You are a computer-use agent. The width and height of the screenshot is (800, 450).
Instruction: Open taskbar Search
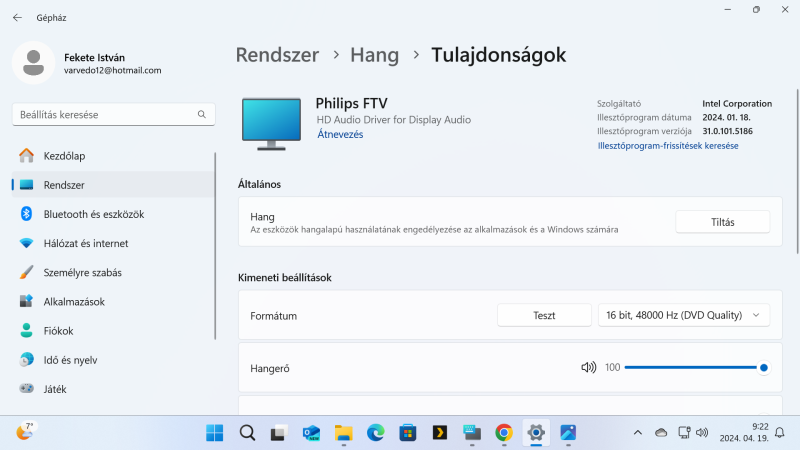247,433
